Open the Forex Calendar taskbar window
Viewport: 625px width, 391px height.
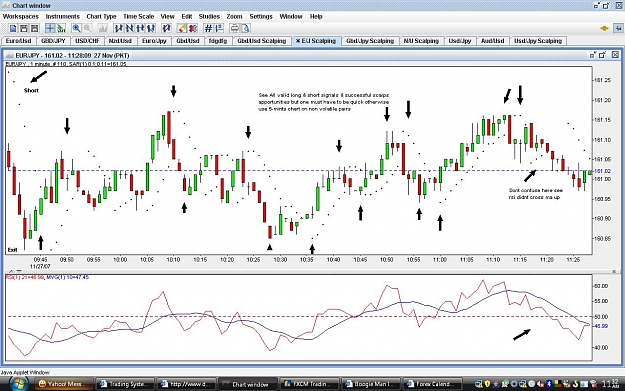(x=432, y=384)
